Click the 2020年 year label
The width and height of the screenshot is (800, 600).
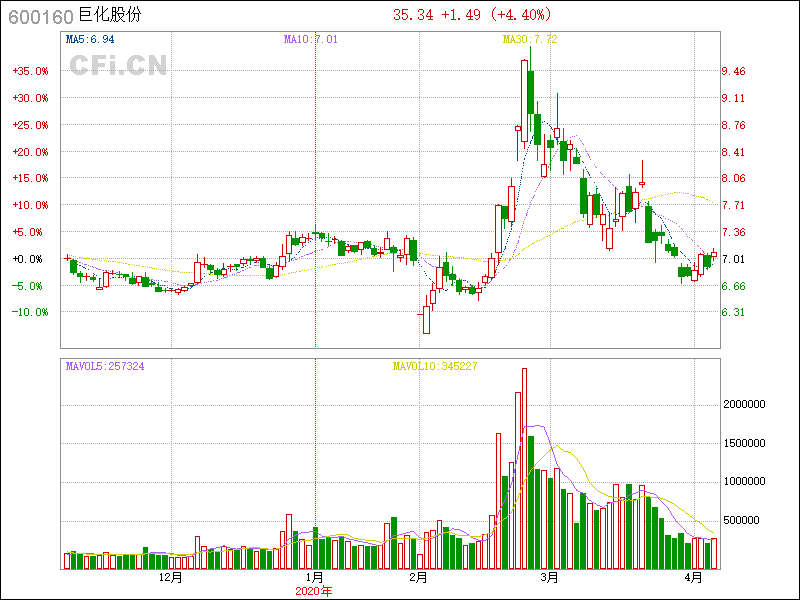(x=313, y=591)
